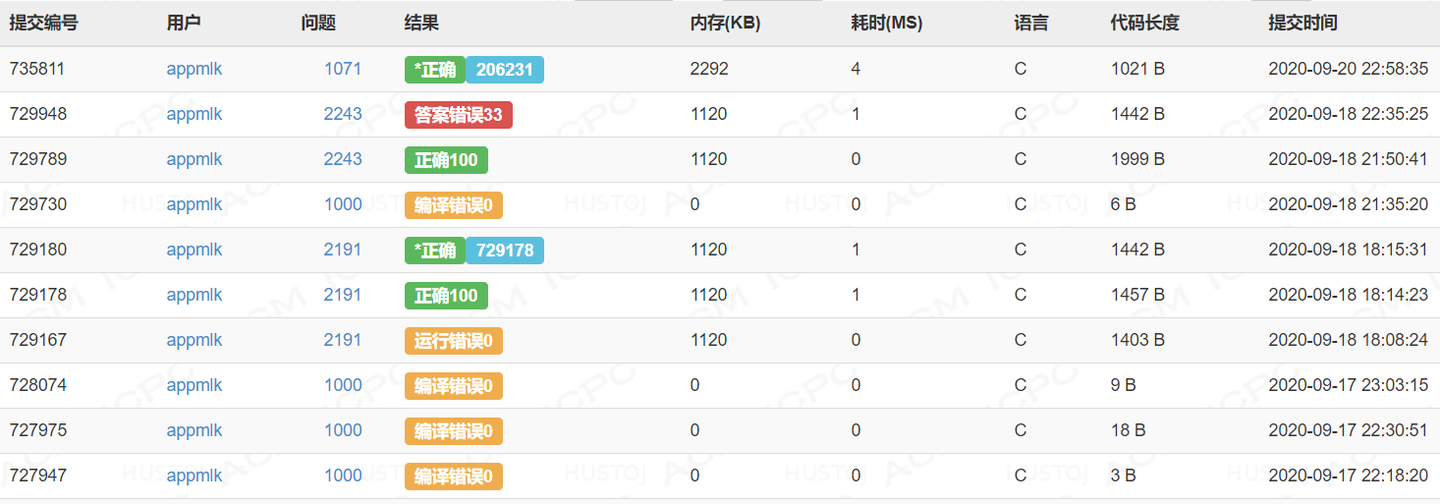Open the red 答案错误33 result badge
Viewport: 1440px width, 504px height.
(458, 115)
